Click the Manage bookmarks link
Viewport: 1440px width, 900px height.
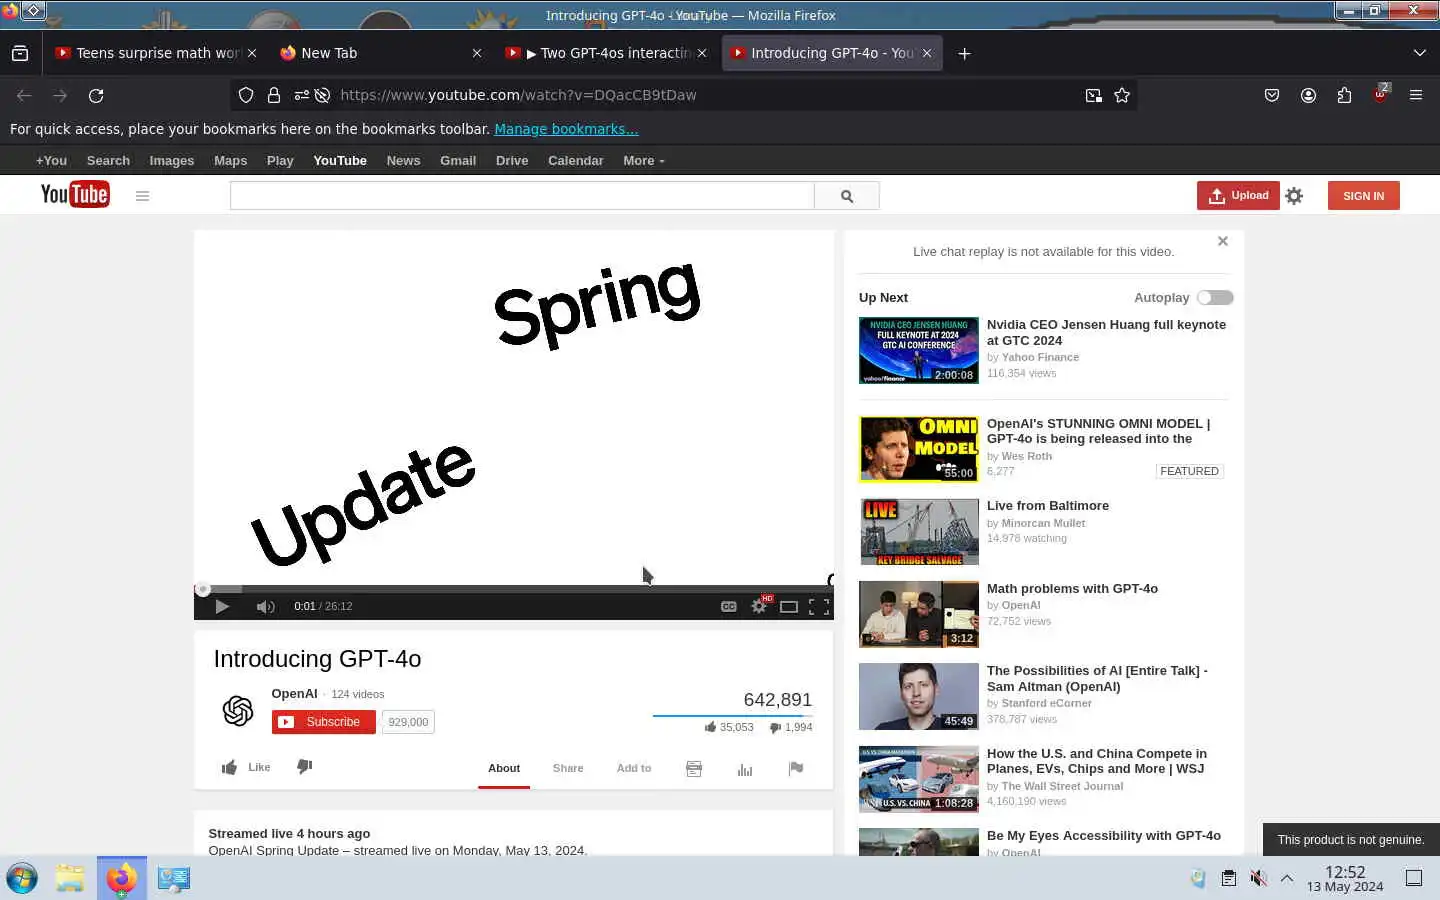pyautogui.click(x=566, y=129)
